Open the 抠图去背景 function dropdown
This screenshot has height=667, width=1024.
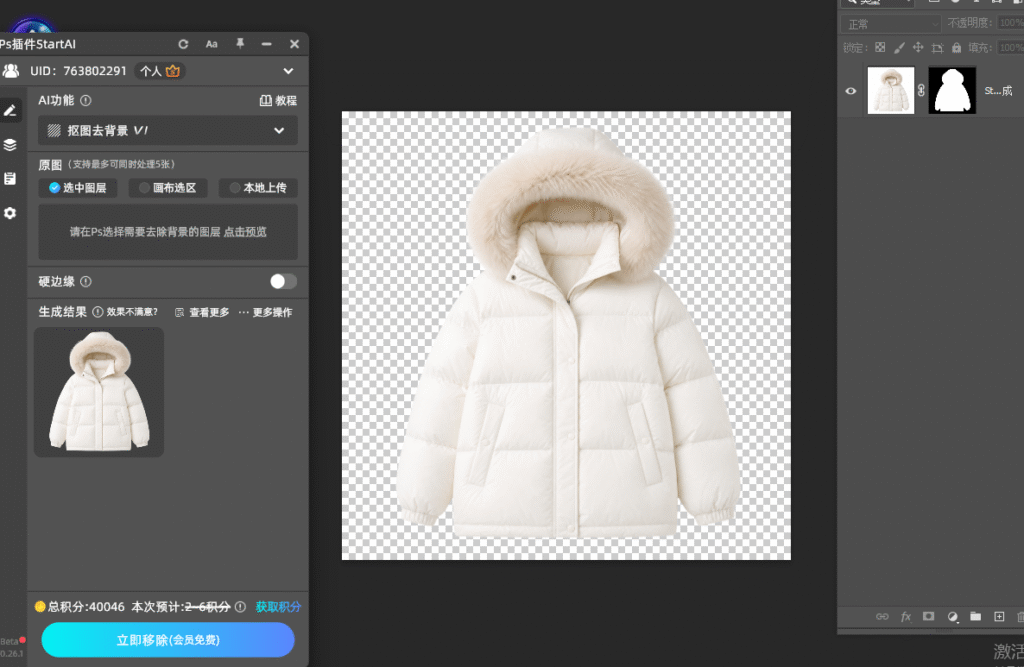tap(168, 131)
